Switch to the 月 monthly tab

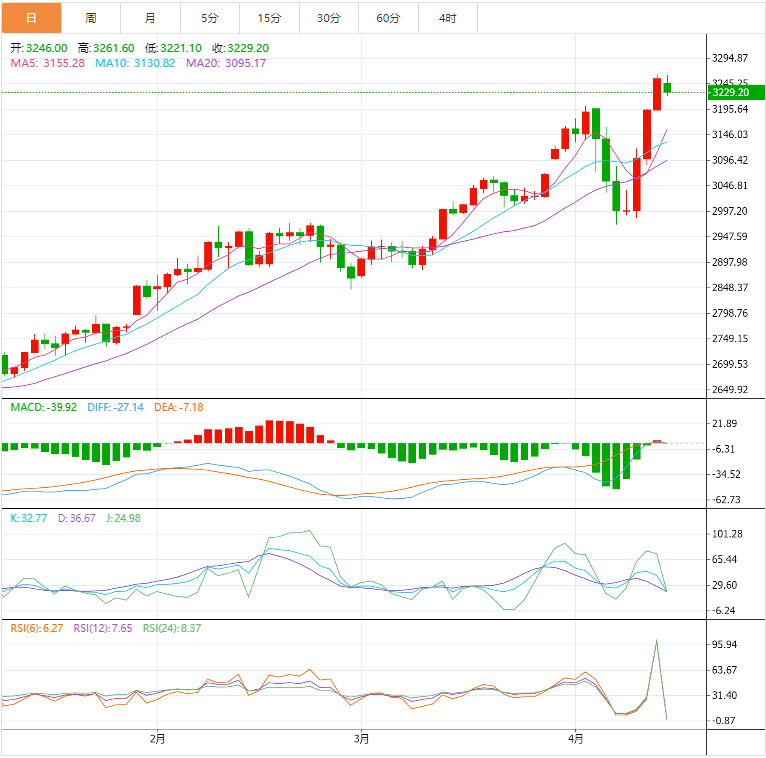click(x=150, y=18)
